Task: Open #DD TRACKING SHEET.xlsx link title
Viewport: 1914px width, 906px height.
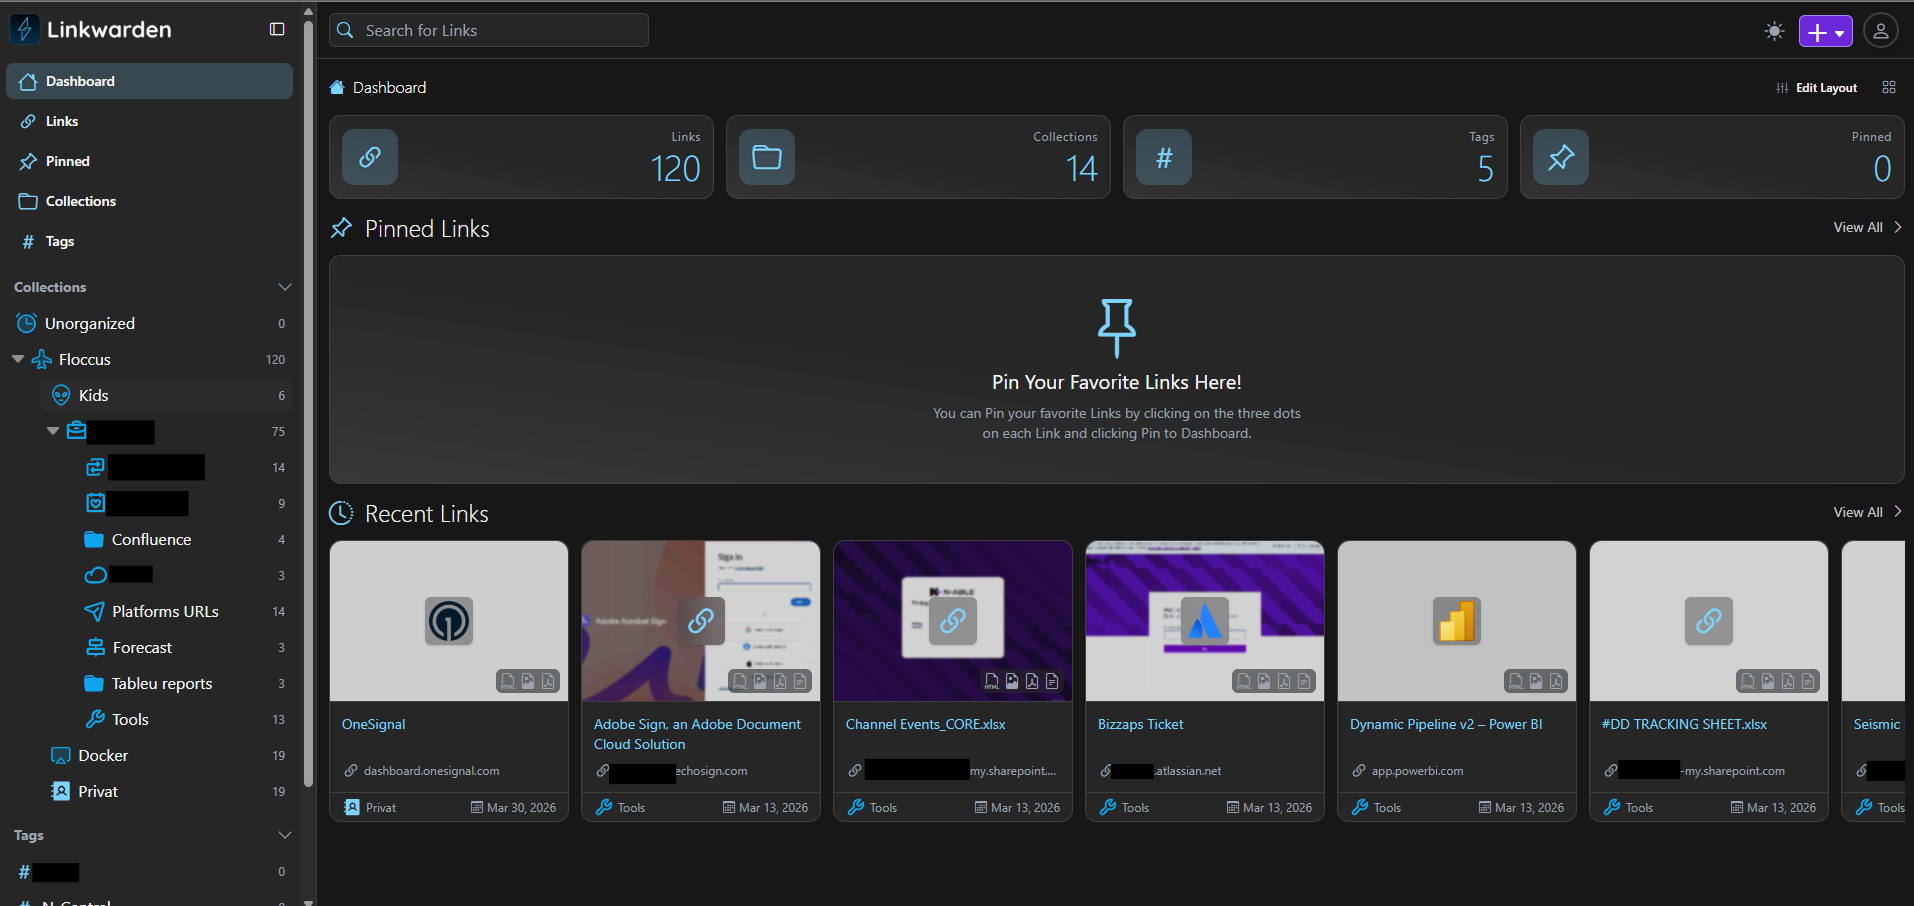Action: coord(1684,724)
